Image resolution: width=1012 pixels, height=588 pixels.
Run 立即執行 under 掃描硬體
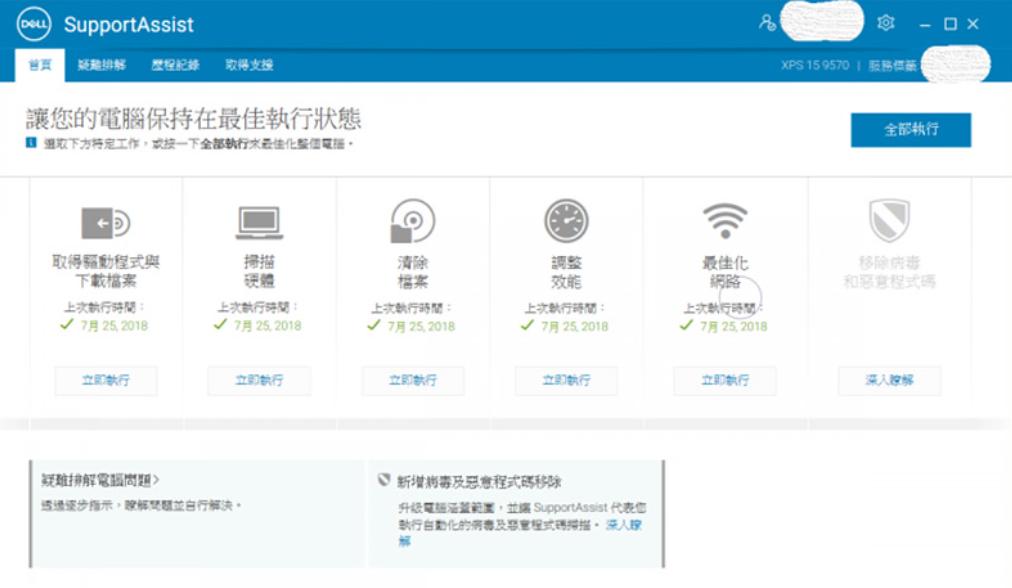[259, 380]
